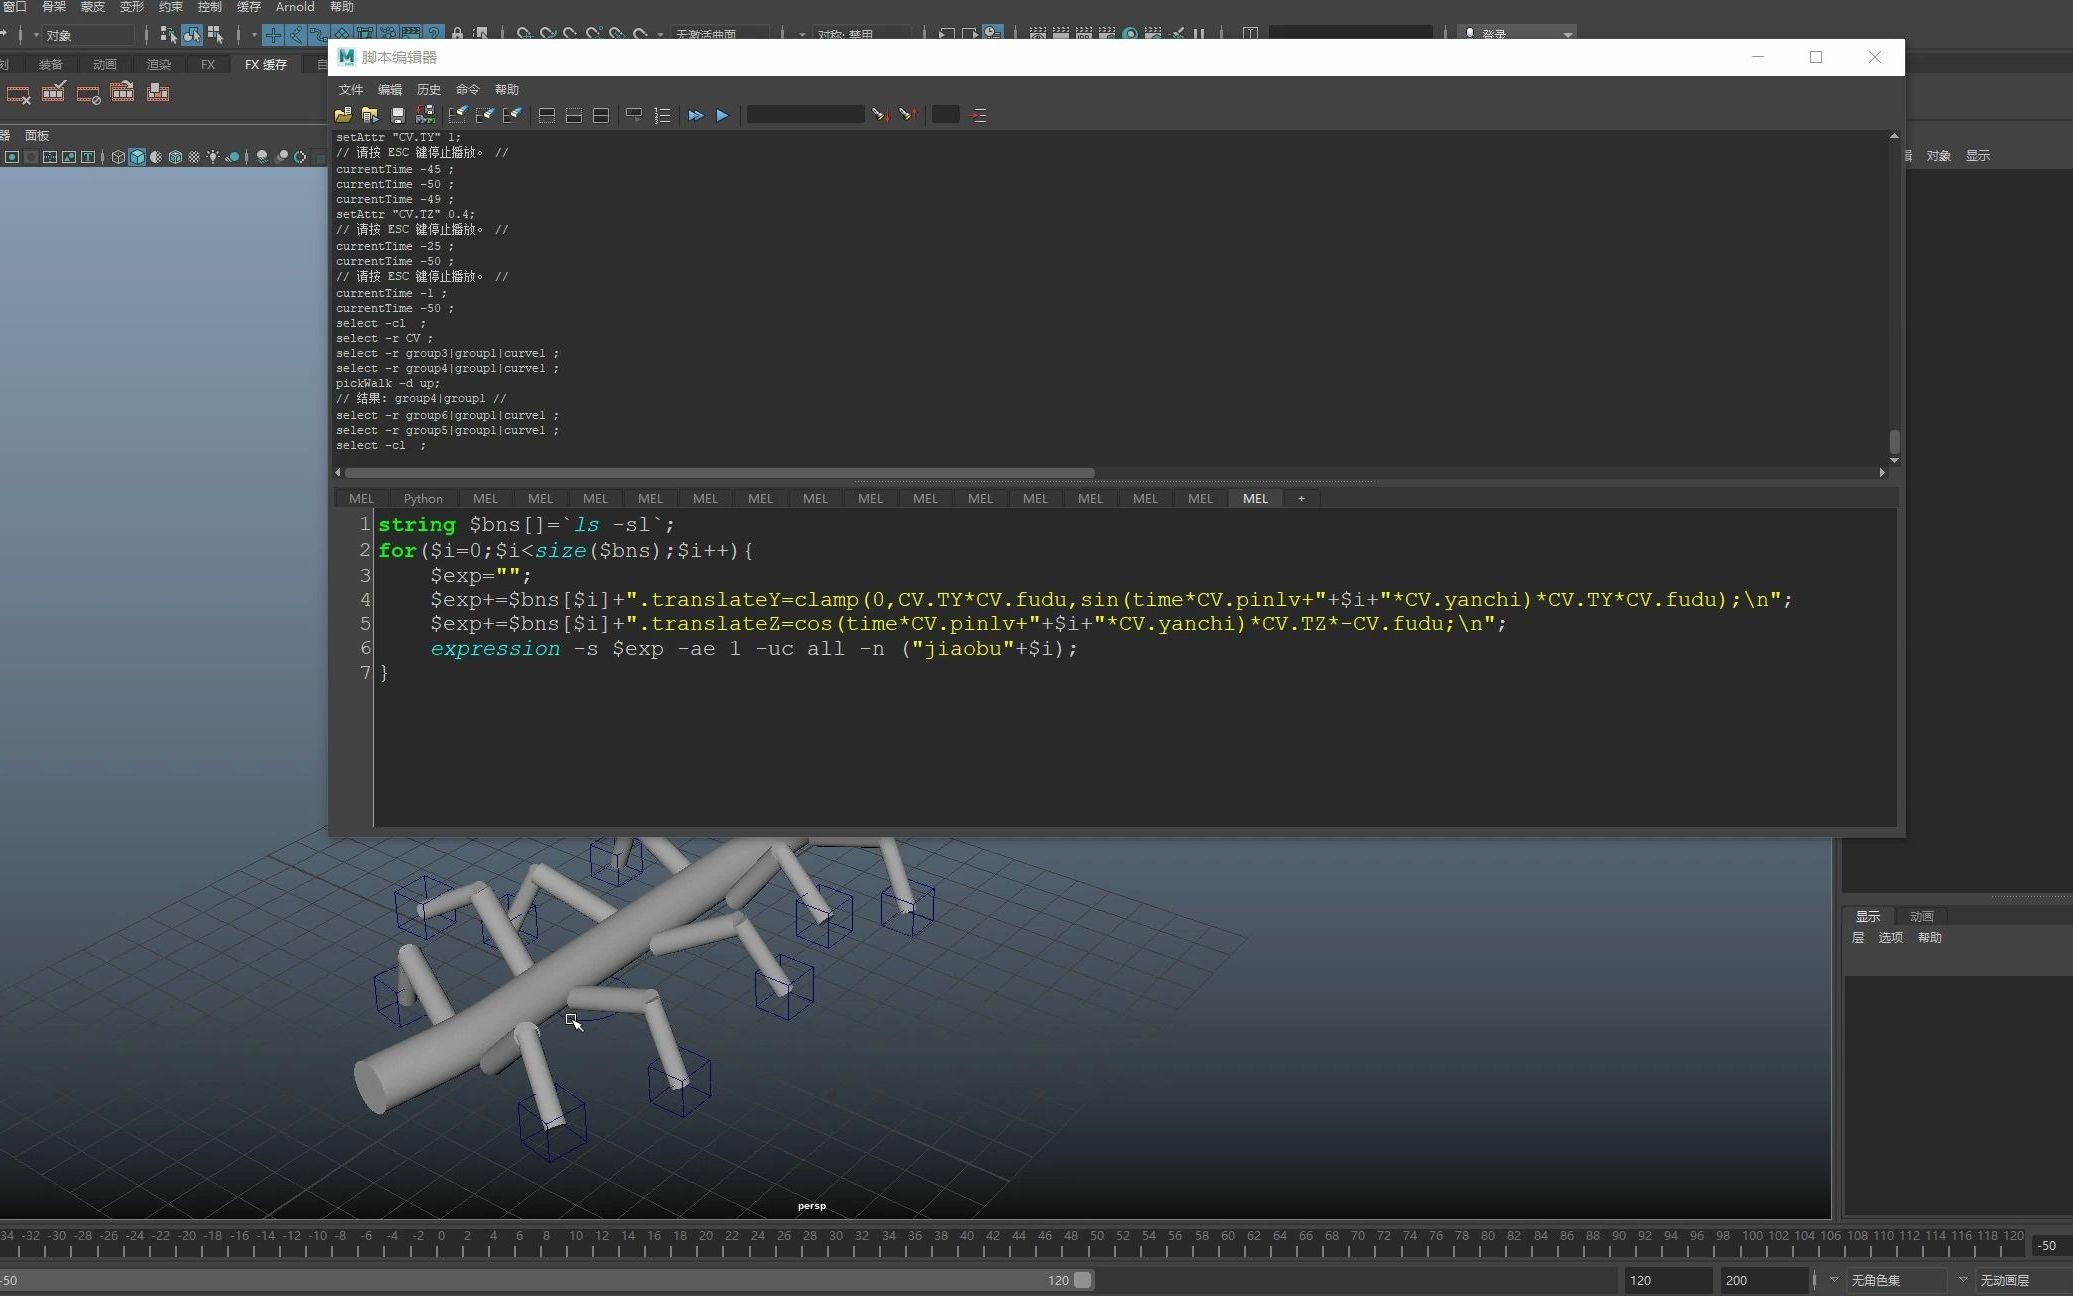Add a new script tab with plus
Viewport: 2073px width, 1296px height.
[1301, 498]
